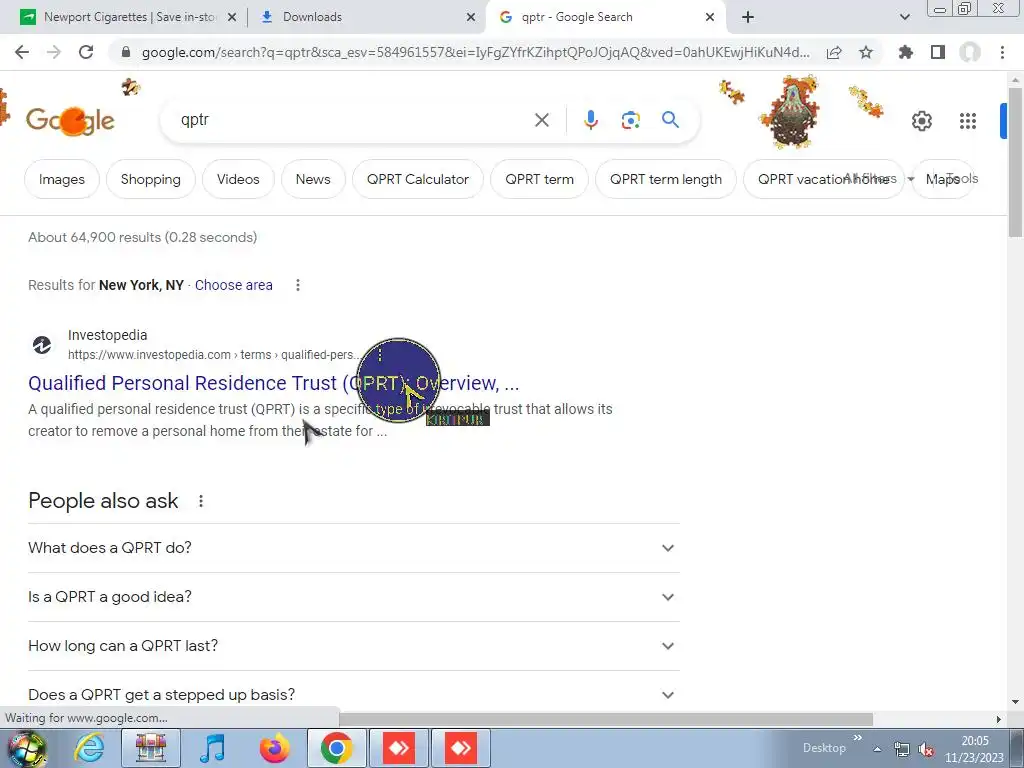The width and height of the screenshot is (1024, 768).
Task: Select the QPRT term chip
Action: click(539, 179)
